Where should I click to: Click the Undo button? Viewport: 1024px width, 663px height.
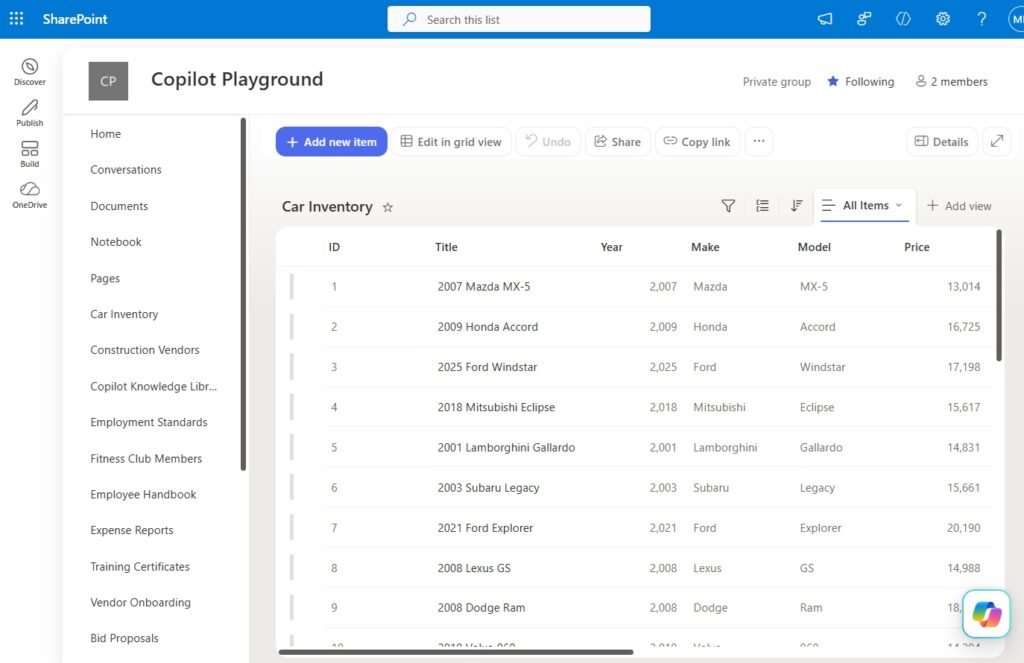[x=548, y=142]
